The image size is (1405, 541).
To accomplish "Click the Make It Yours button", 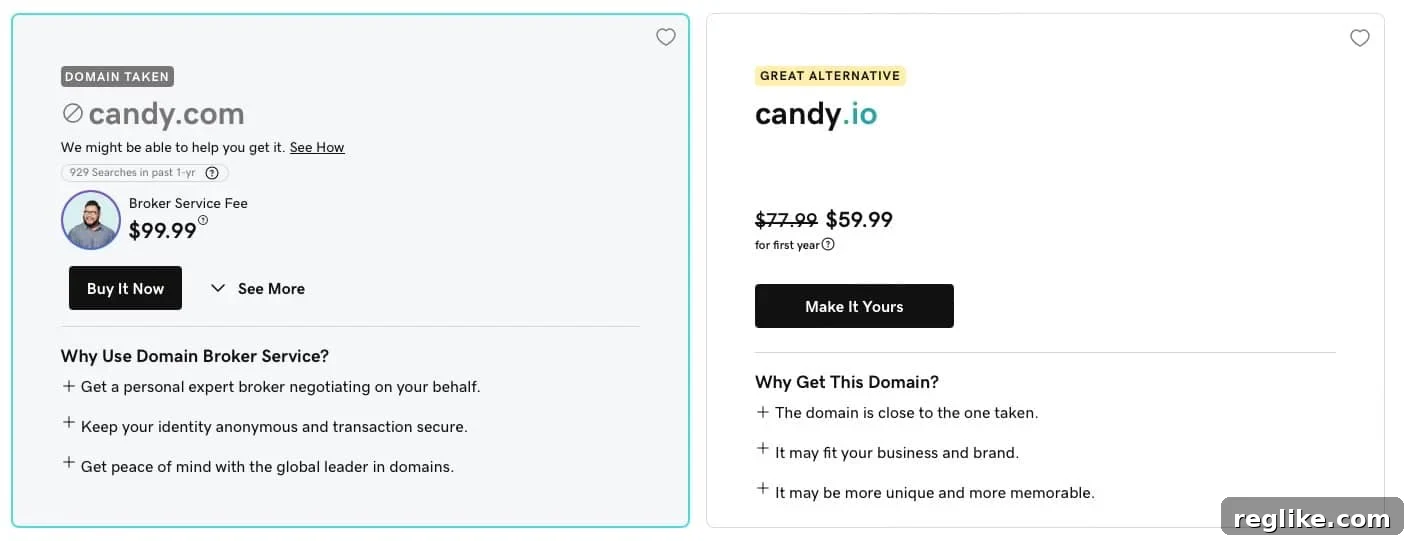I will [854, 306].
